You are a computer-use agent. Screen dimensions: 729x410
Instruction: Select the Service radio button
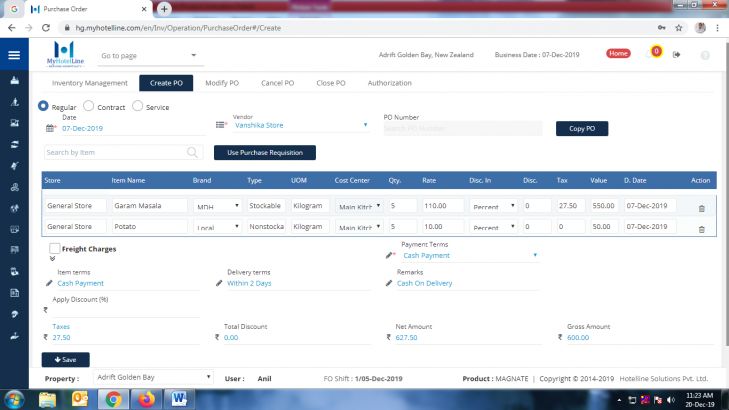click(x=138, y=106)
